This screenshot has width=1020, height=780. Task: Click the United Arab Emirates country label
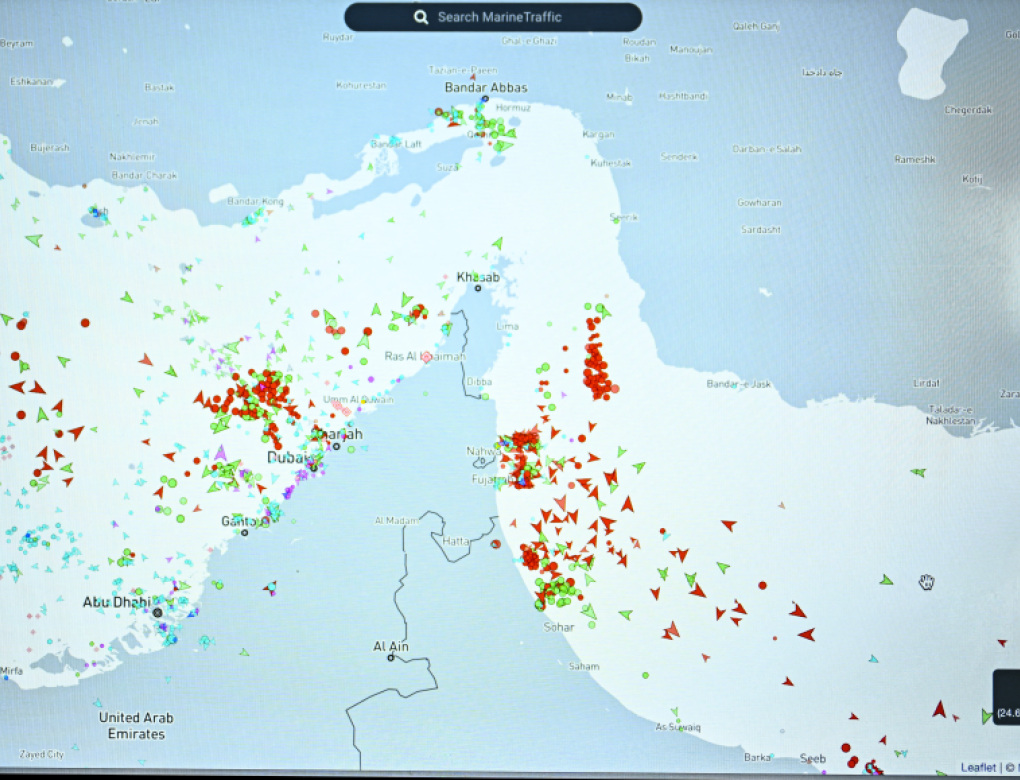(136, 725)
